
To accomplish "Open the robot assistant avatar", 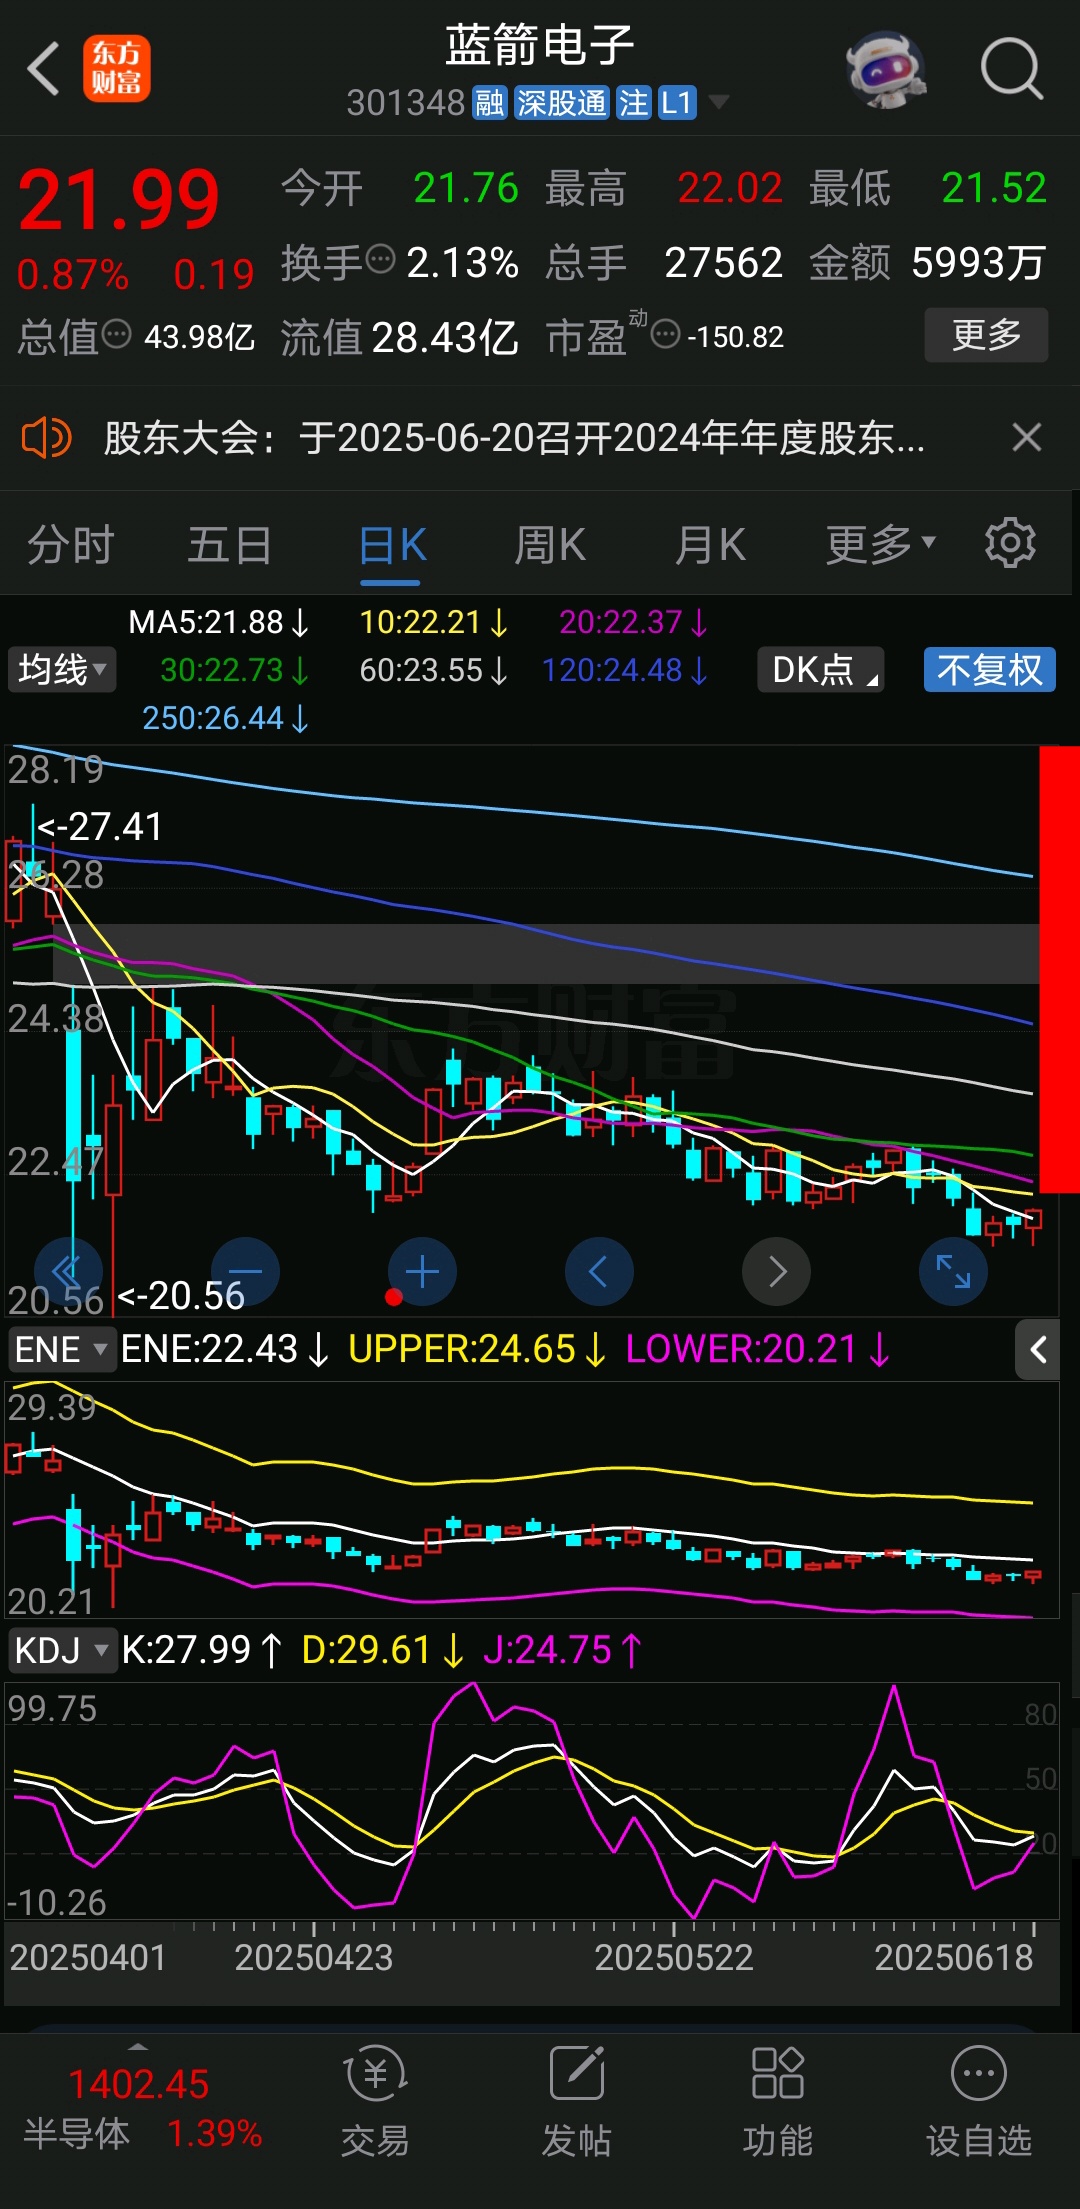I will 885,69.
